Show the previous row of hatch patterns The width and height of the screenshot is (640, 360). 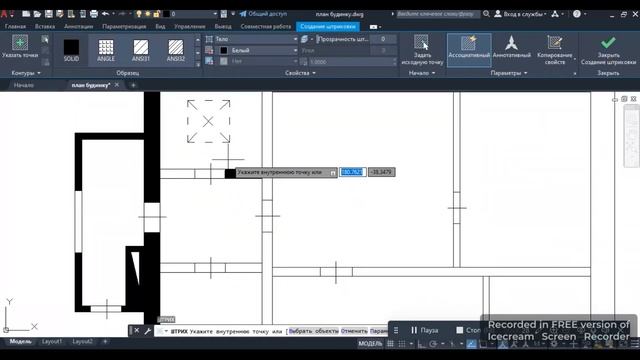click(198, 40)
